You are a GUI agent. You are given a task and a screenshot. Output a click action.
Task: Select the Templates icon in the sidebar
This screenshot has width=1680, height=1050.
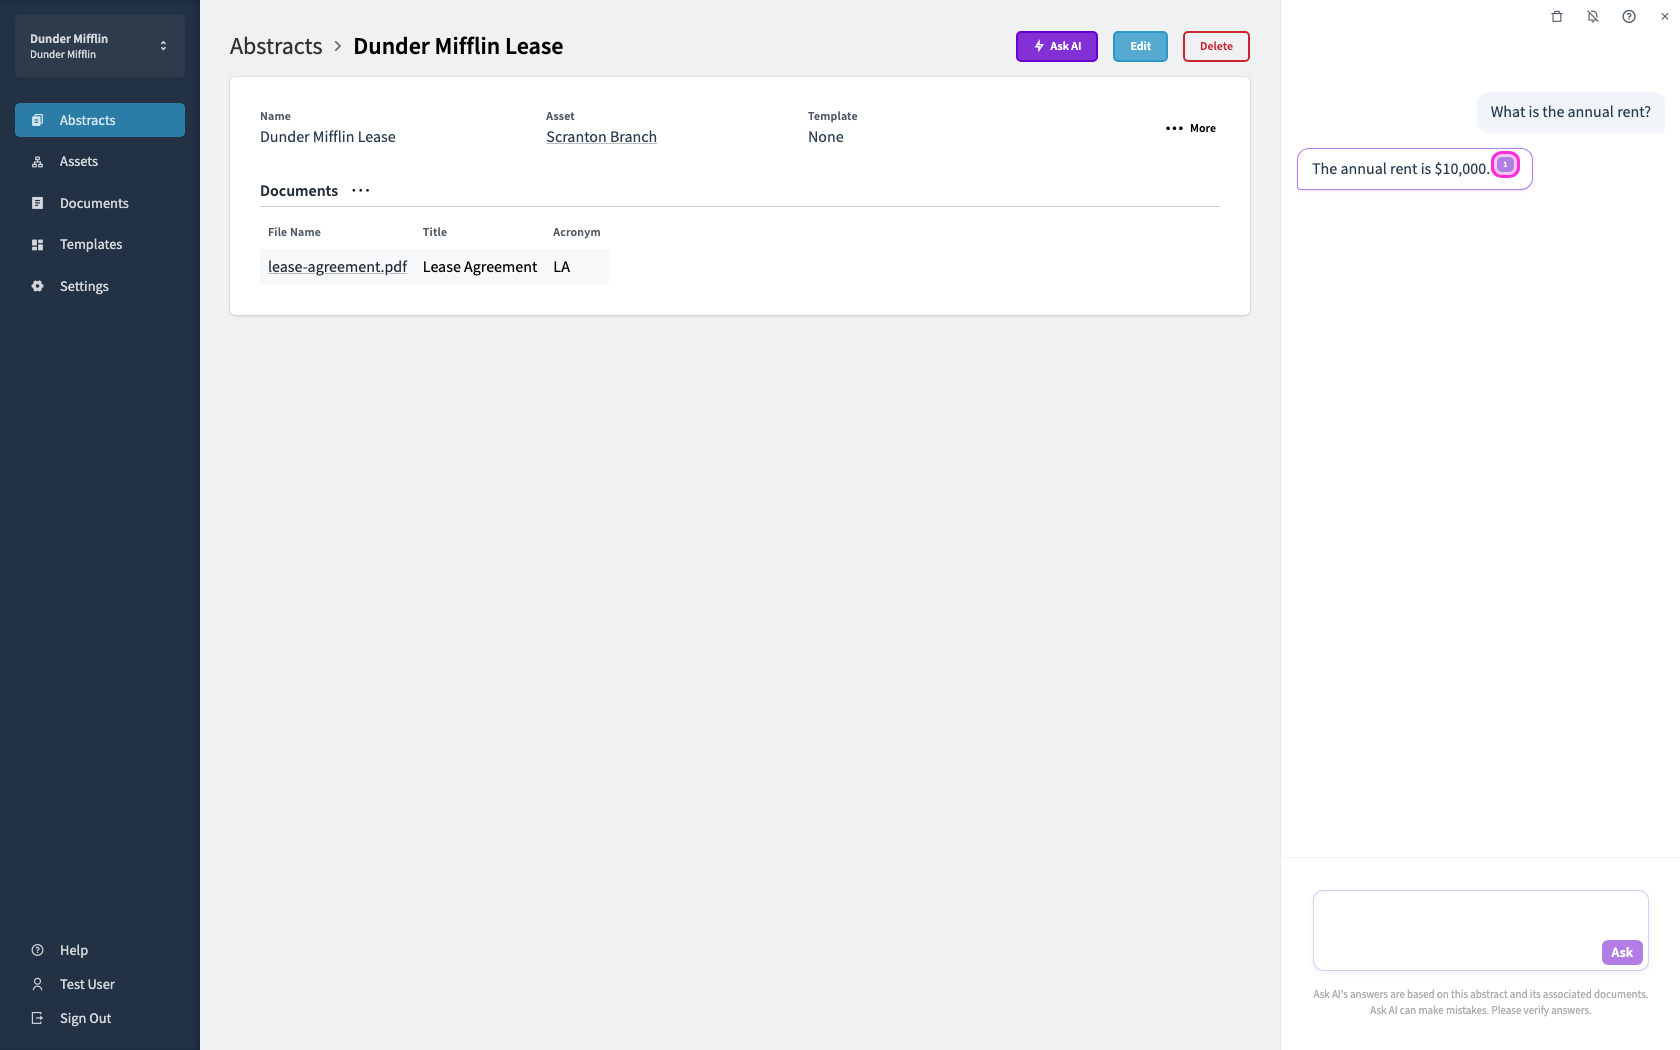(x=38, y=244)
